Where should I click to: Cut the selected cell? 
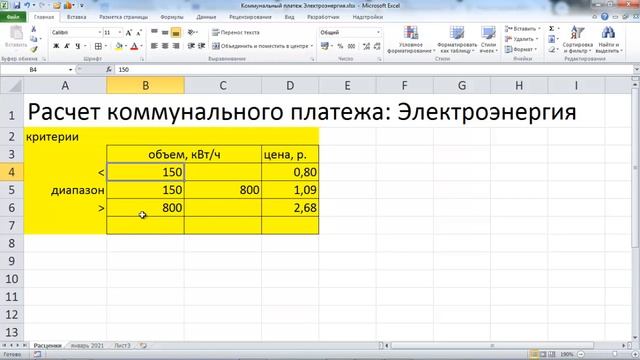pyautogui.click(x=33, y=29)
